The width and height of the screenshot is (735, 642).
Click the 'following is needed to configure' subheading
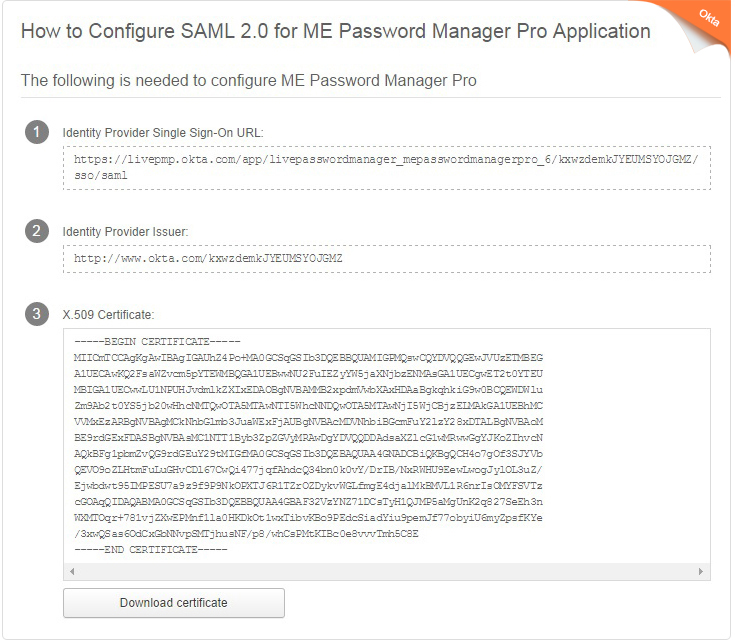coord(248,80)
